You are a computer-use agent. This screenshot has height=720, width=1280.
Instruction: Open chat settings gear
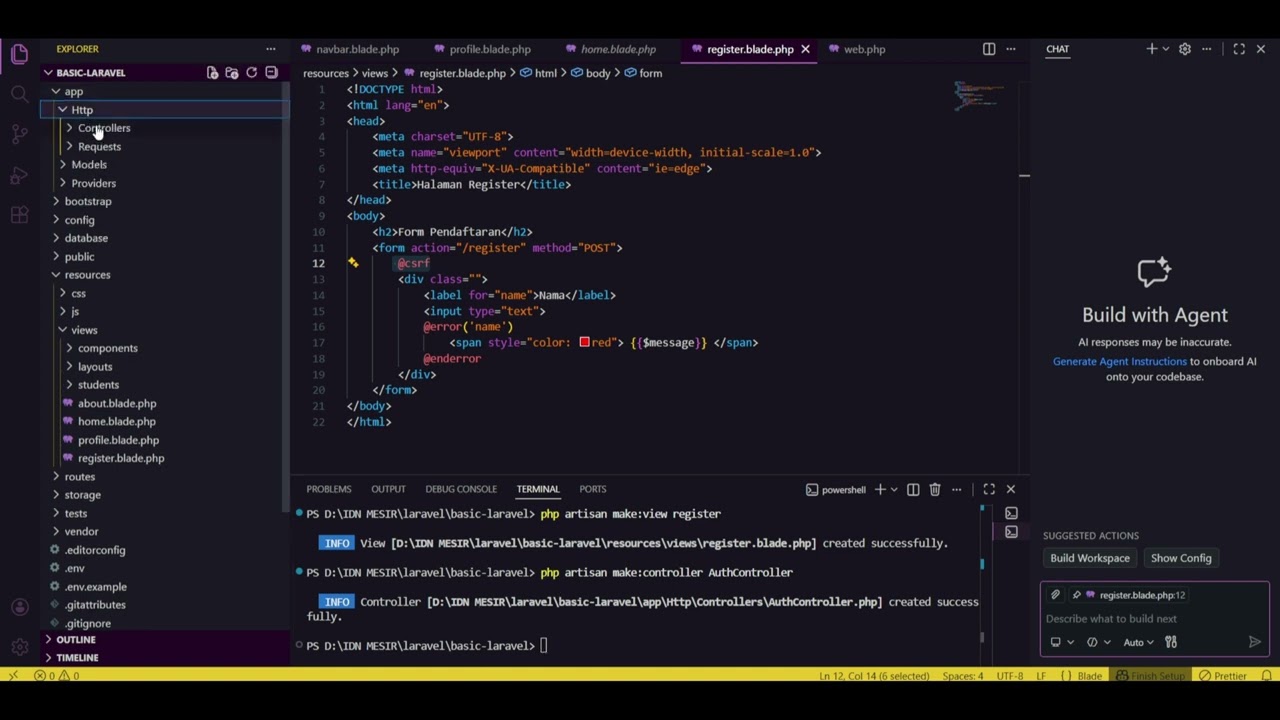pos(1185,49)
